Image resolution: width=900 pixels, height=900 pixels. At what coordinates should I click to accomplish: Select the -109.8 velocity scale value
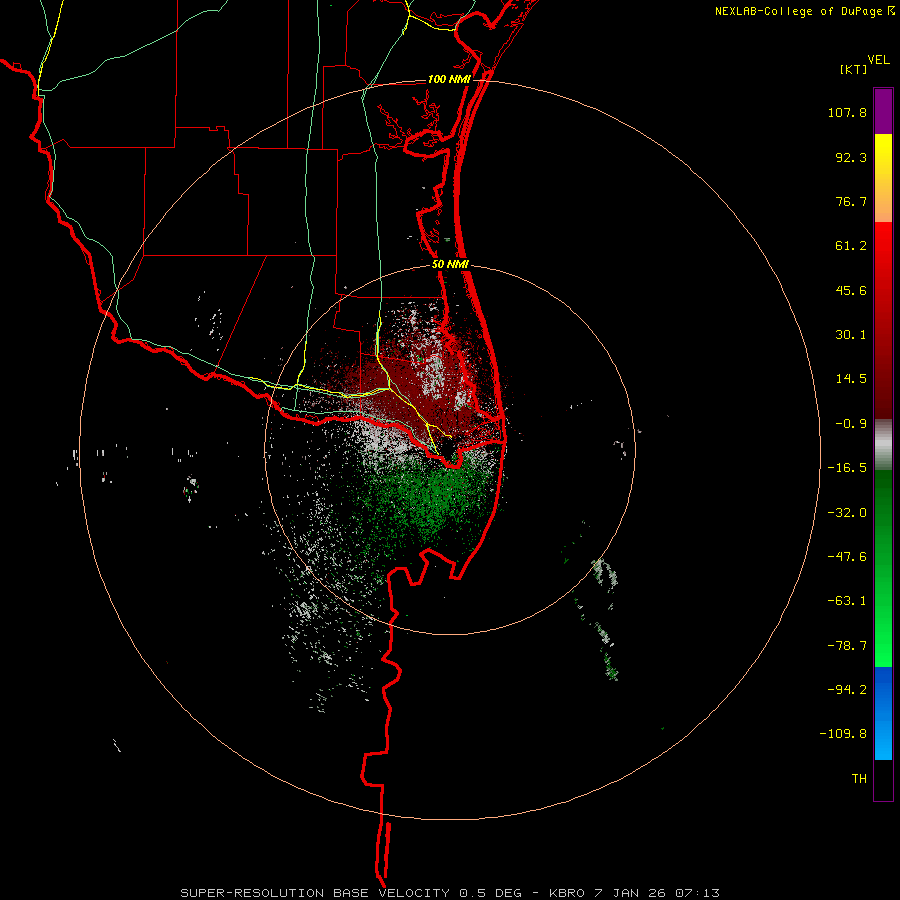[x=843, y=734]
